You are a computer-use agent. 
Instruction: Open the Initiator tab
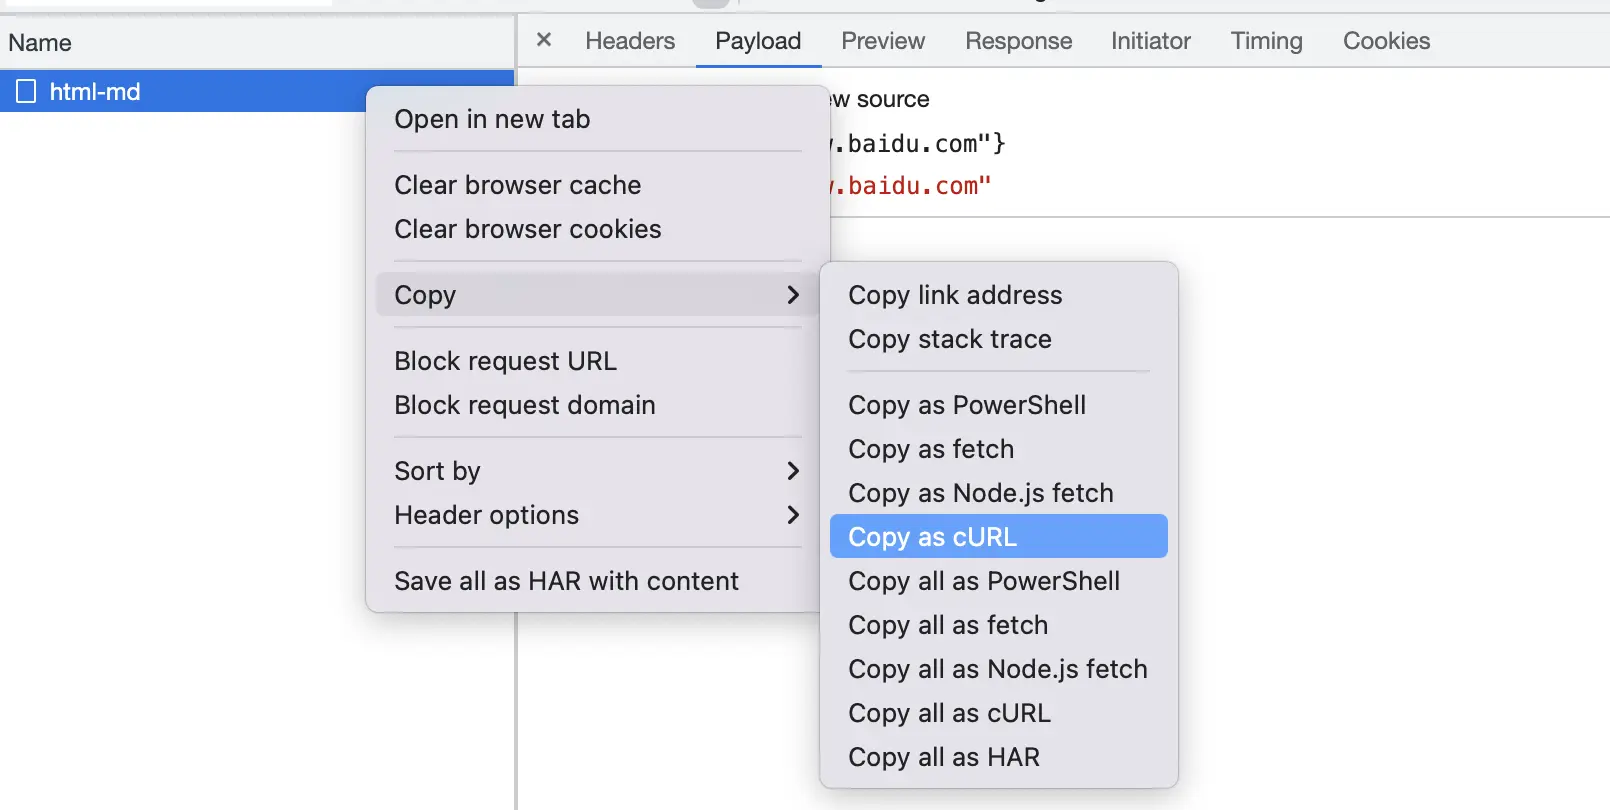click(1151, 41)
